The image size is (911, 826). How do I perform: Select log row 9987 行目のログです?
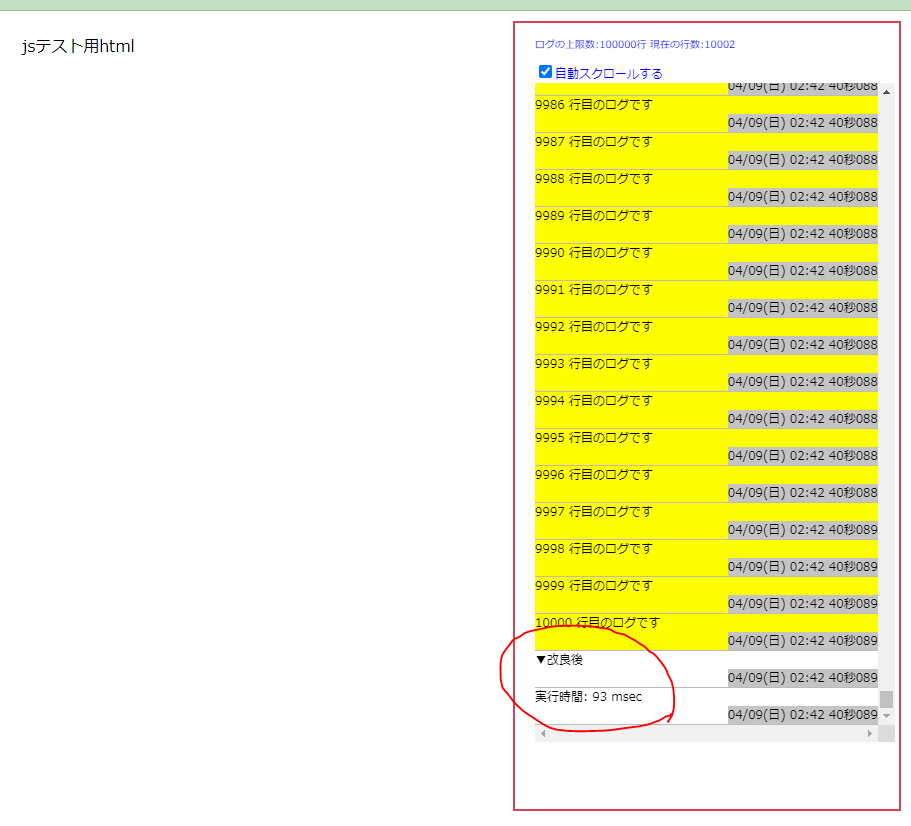point(706,152)
